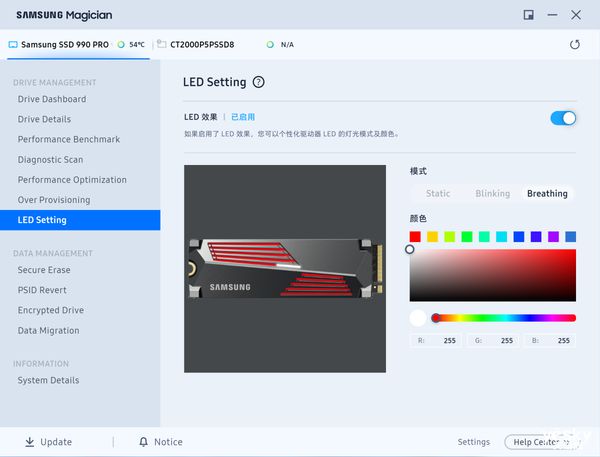Go to Performance Benchmark
The width and height of the screenshot is (600, 457).
(69, 139)
